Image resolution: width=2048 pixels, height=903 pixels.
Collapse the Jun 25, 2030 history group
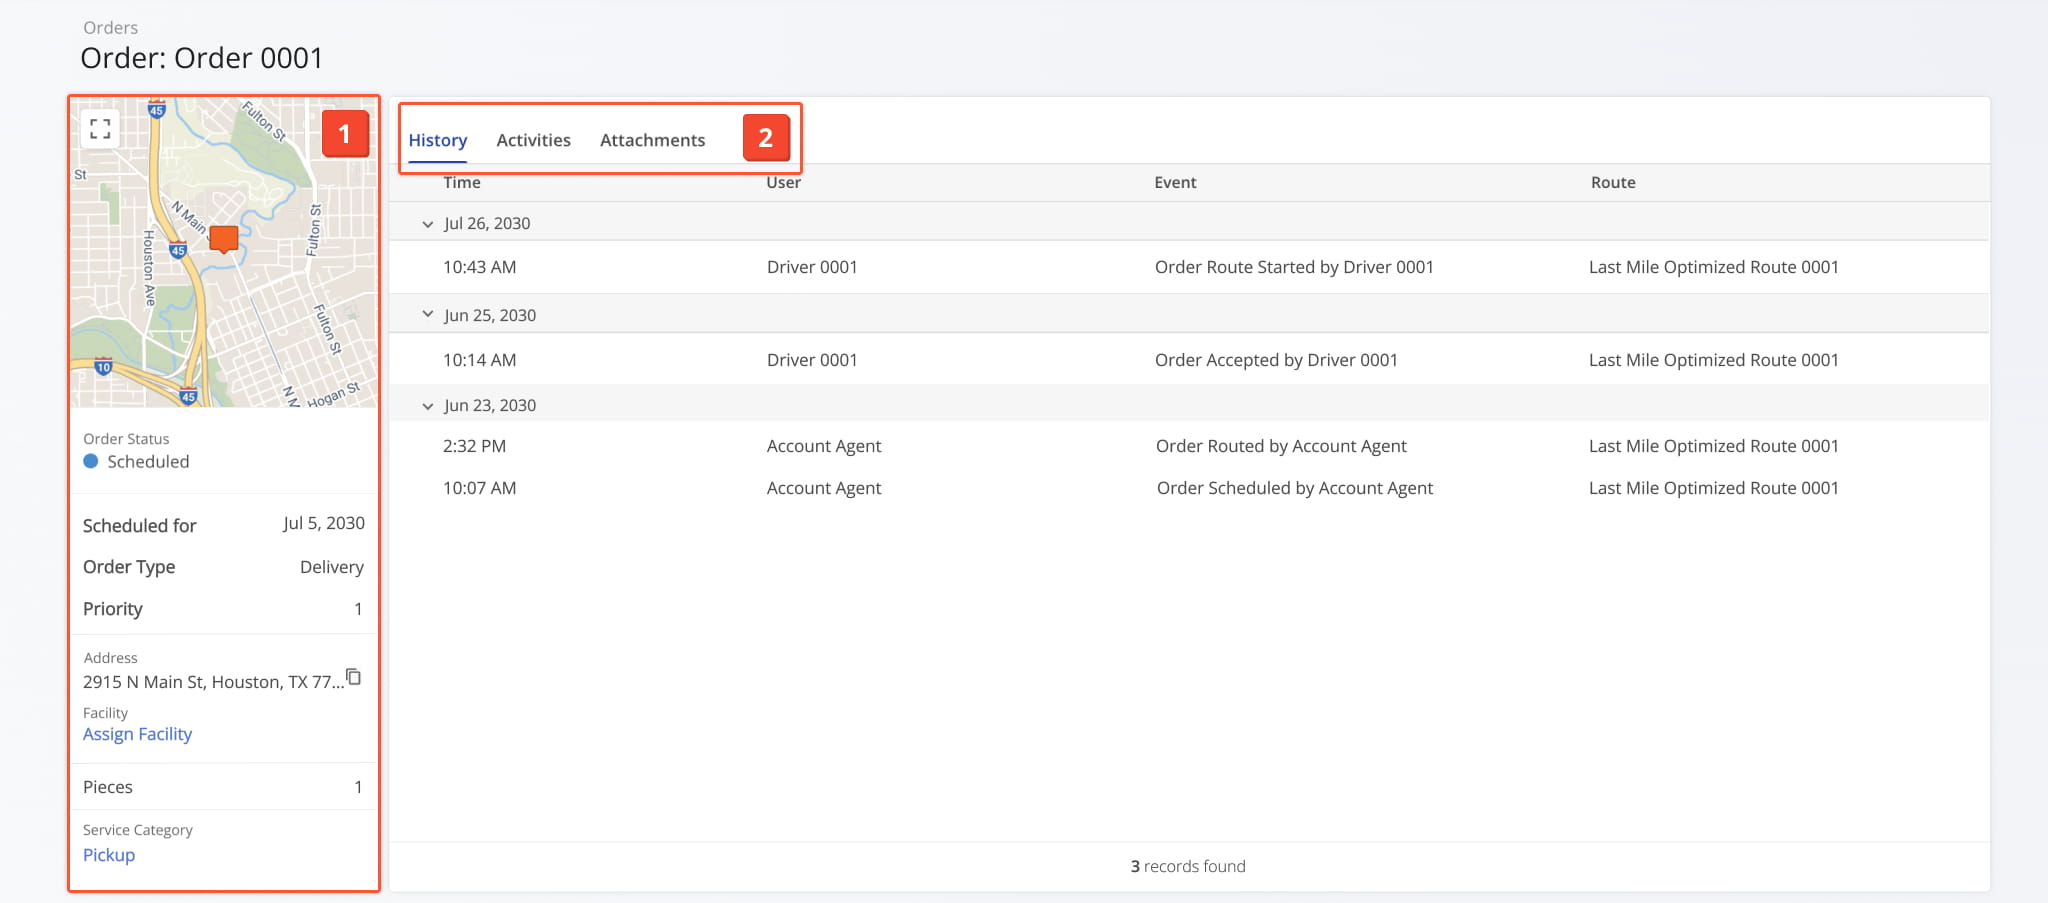tap(428, 314)
